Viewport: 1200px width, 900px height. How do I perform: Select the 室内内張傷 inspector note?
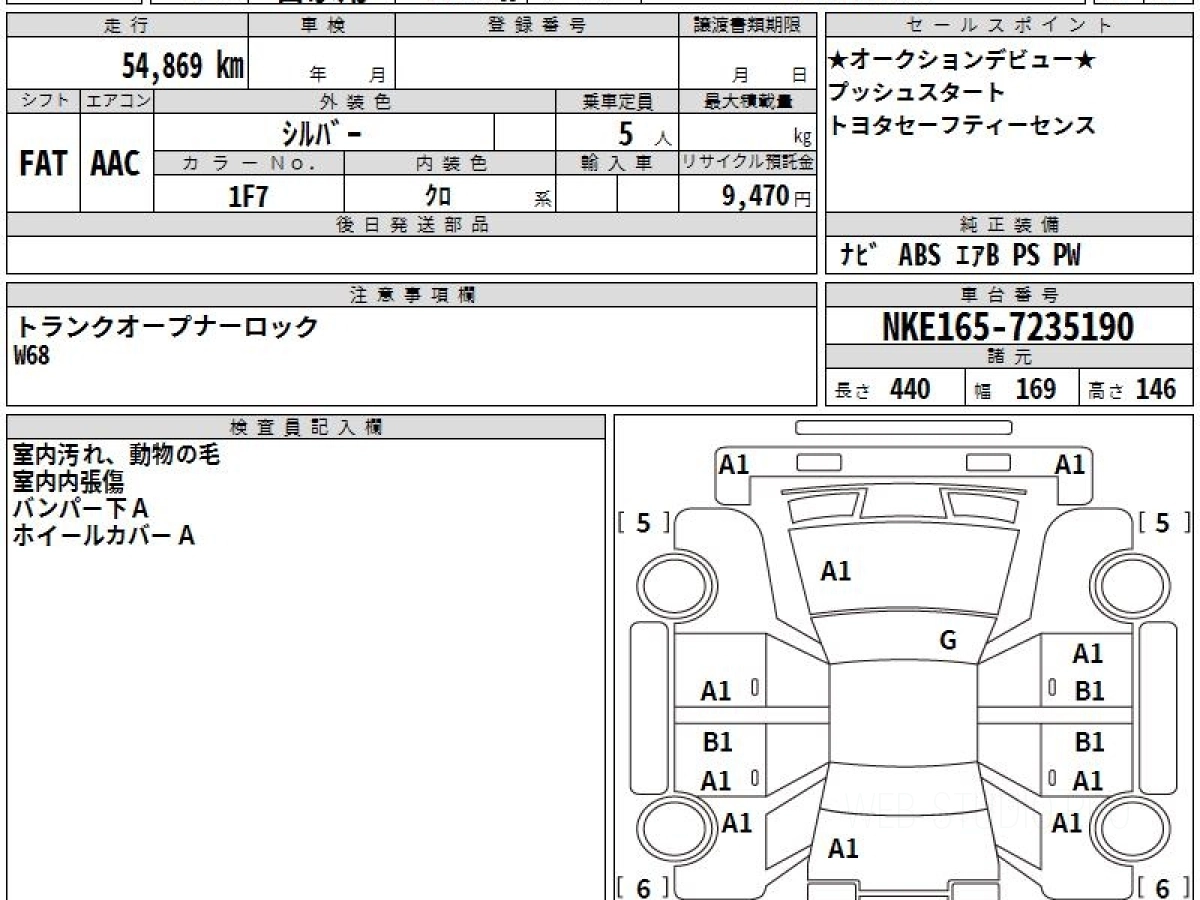(x=68, y=482)
